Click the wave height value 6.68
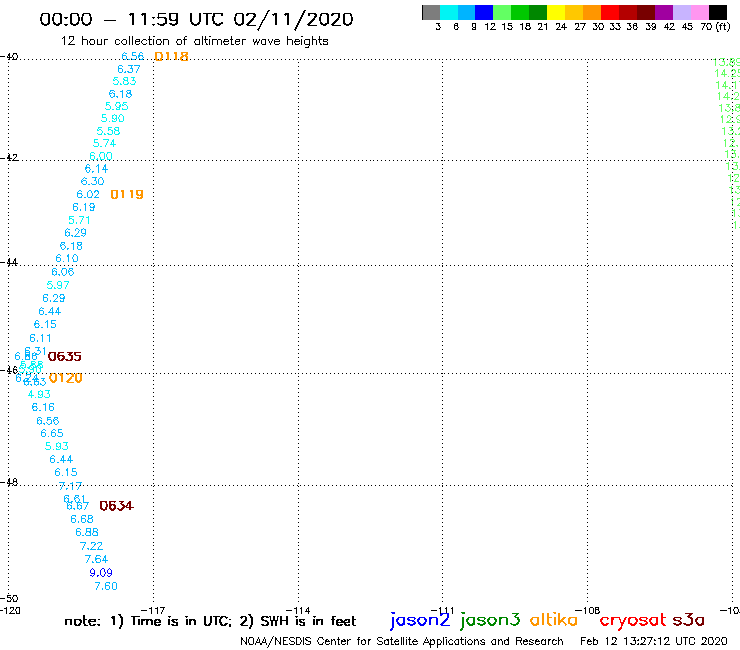Image resolution: width=740 pixels, height=650 pixels. pyautogui.click(x=82, y=519)
